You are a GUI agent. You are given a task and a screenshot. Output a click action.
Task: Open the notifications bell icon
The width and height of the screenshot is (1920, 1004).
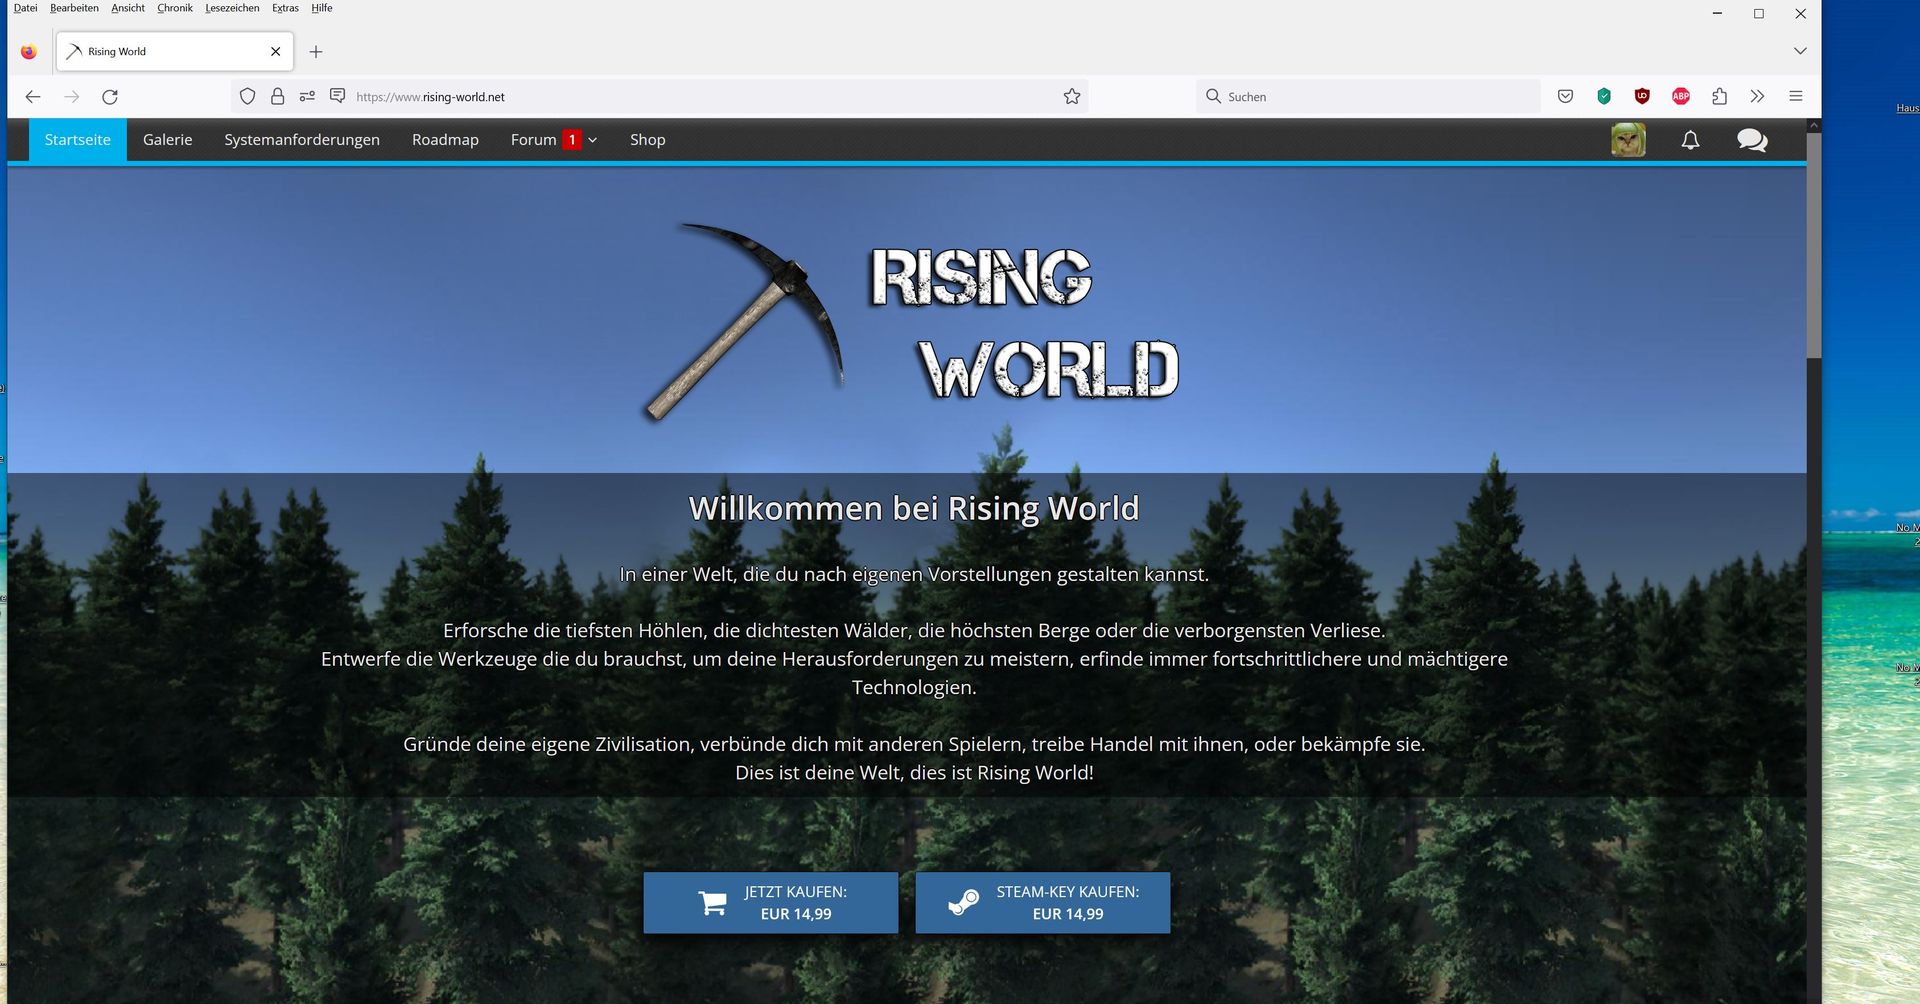point(1690,140)
